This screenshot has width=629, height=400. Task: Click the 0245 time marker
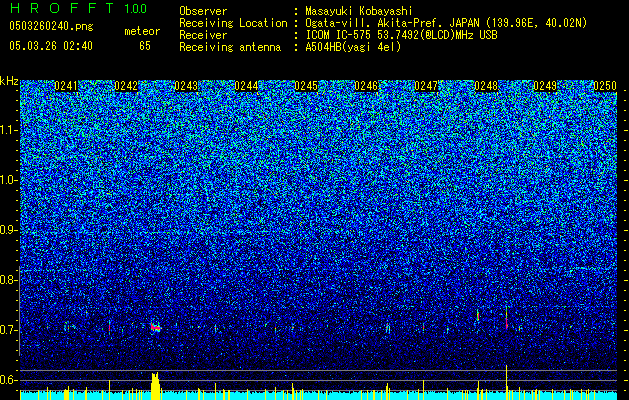coord(306,86)
